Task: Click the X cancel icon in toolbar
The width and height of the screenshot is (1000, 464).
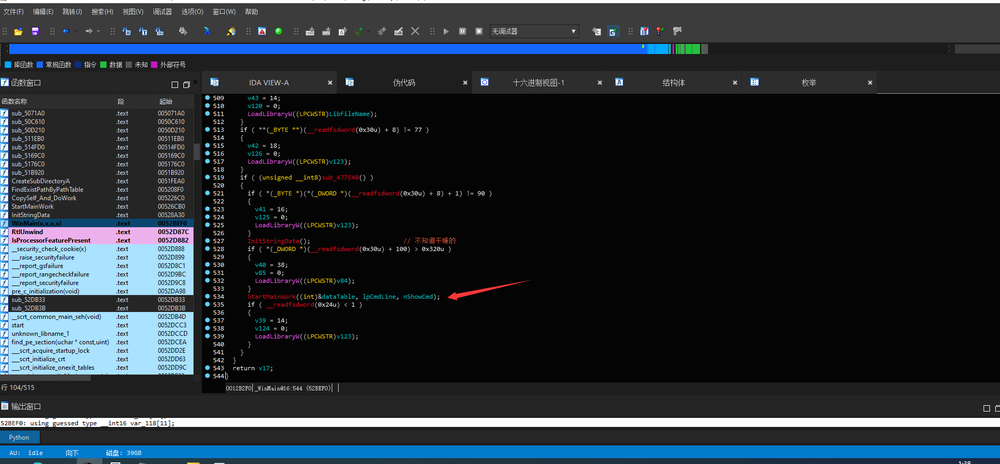Action: 416,31
